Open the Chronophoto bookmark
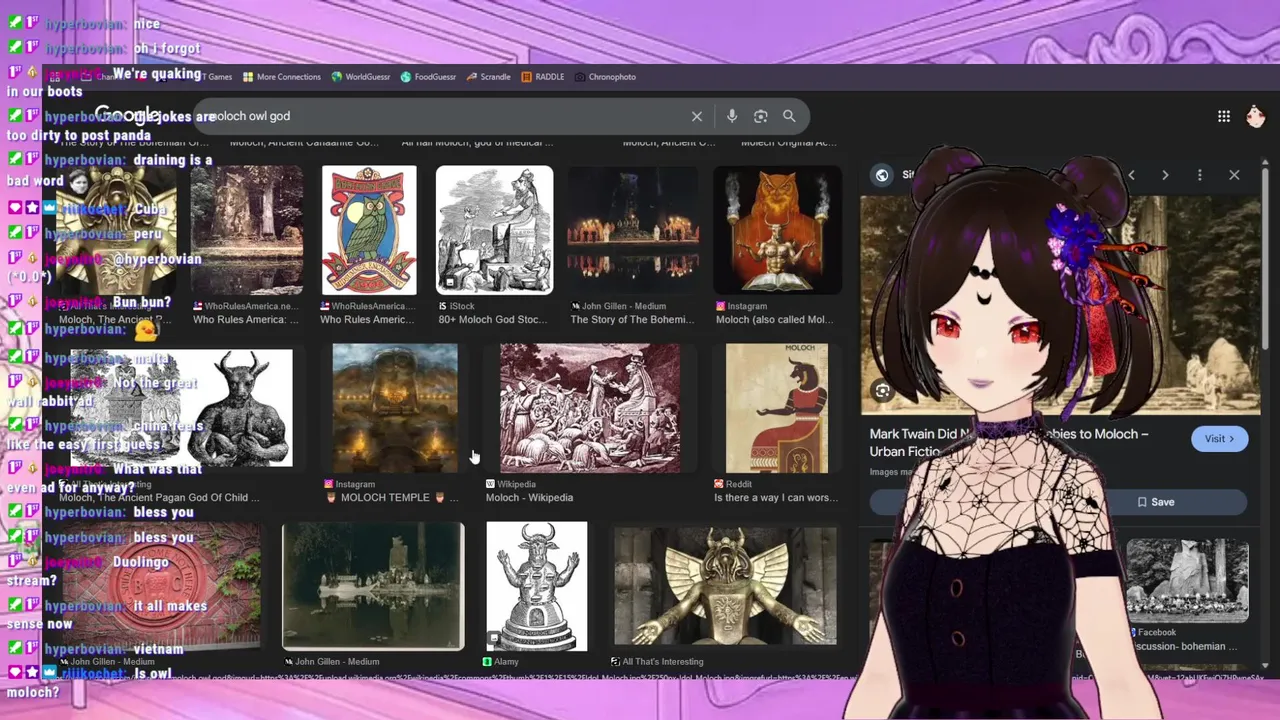Image resolution: width=1280 pixels, height=720 pixels. tap(605, 77)
